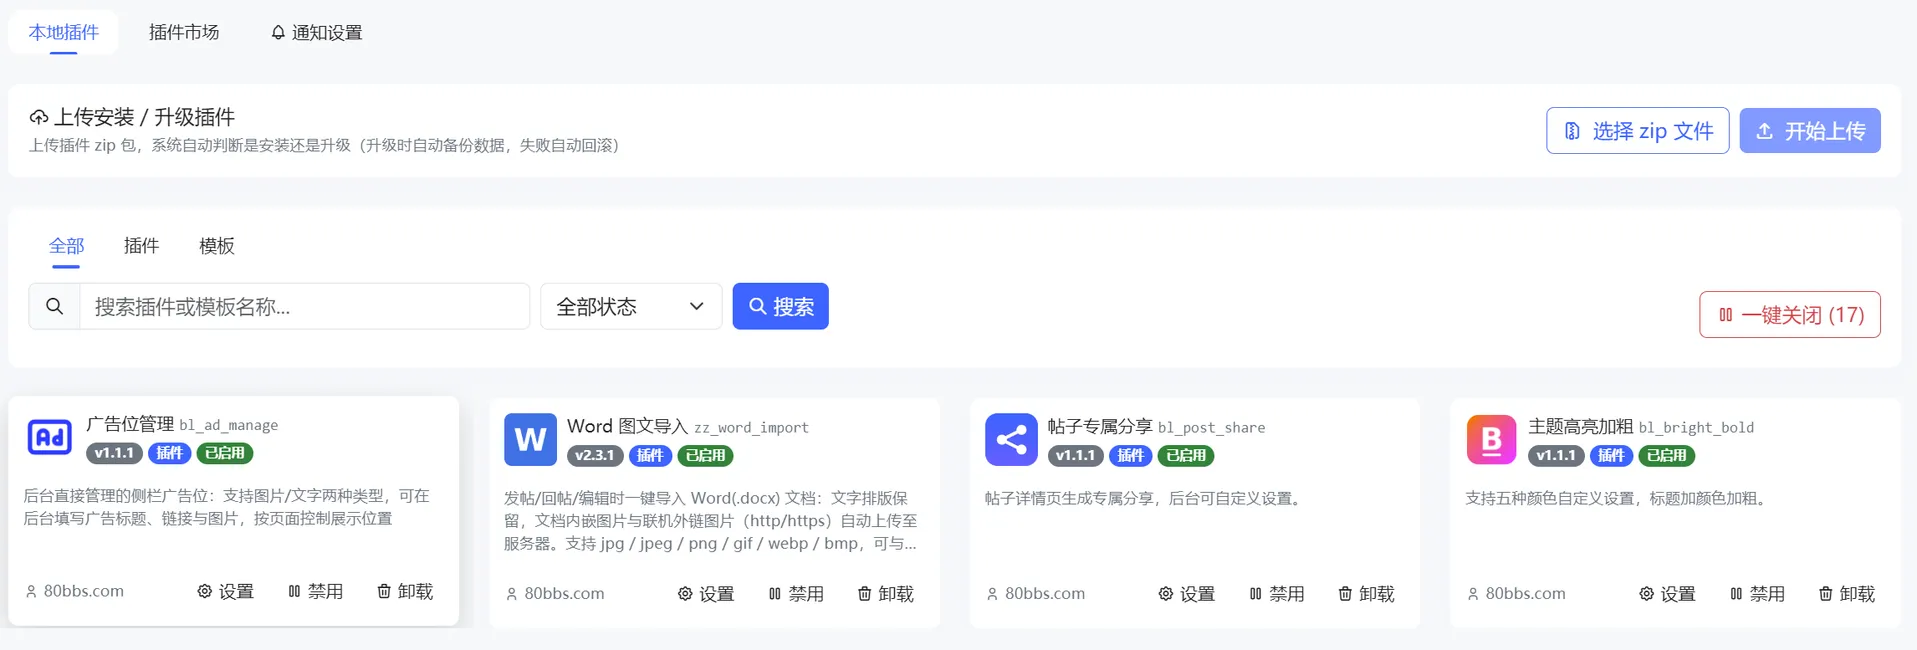This screenshot has height=650, width=1917.
Task: Click the bell icon in 通知设置 tab
Action: point(278,33)
